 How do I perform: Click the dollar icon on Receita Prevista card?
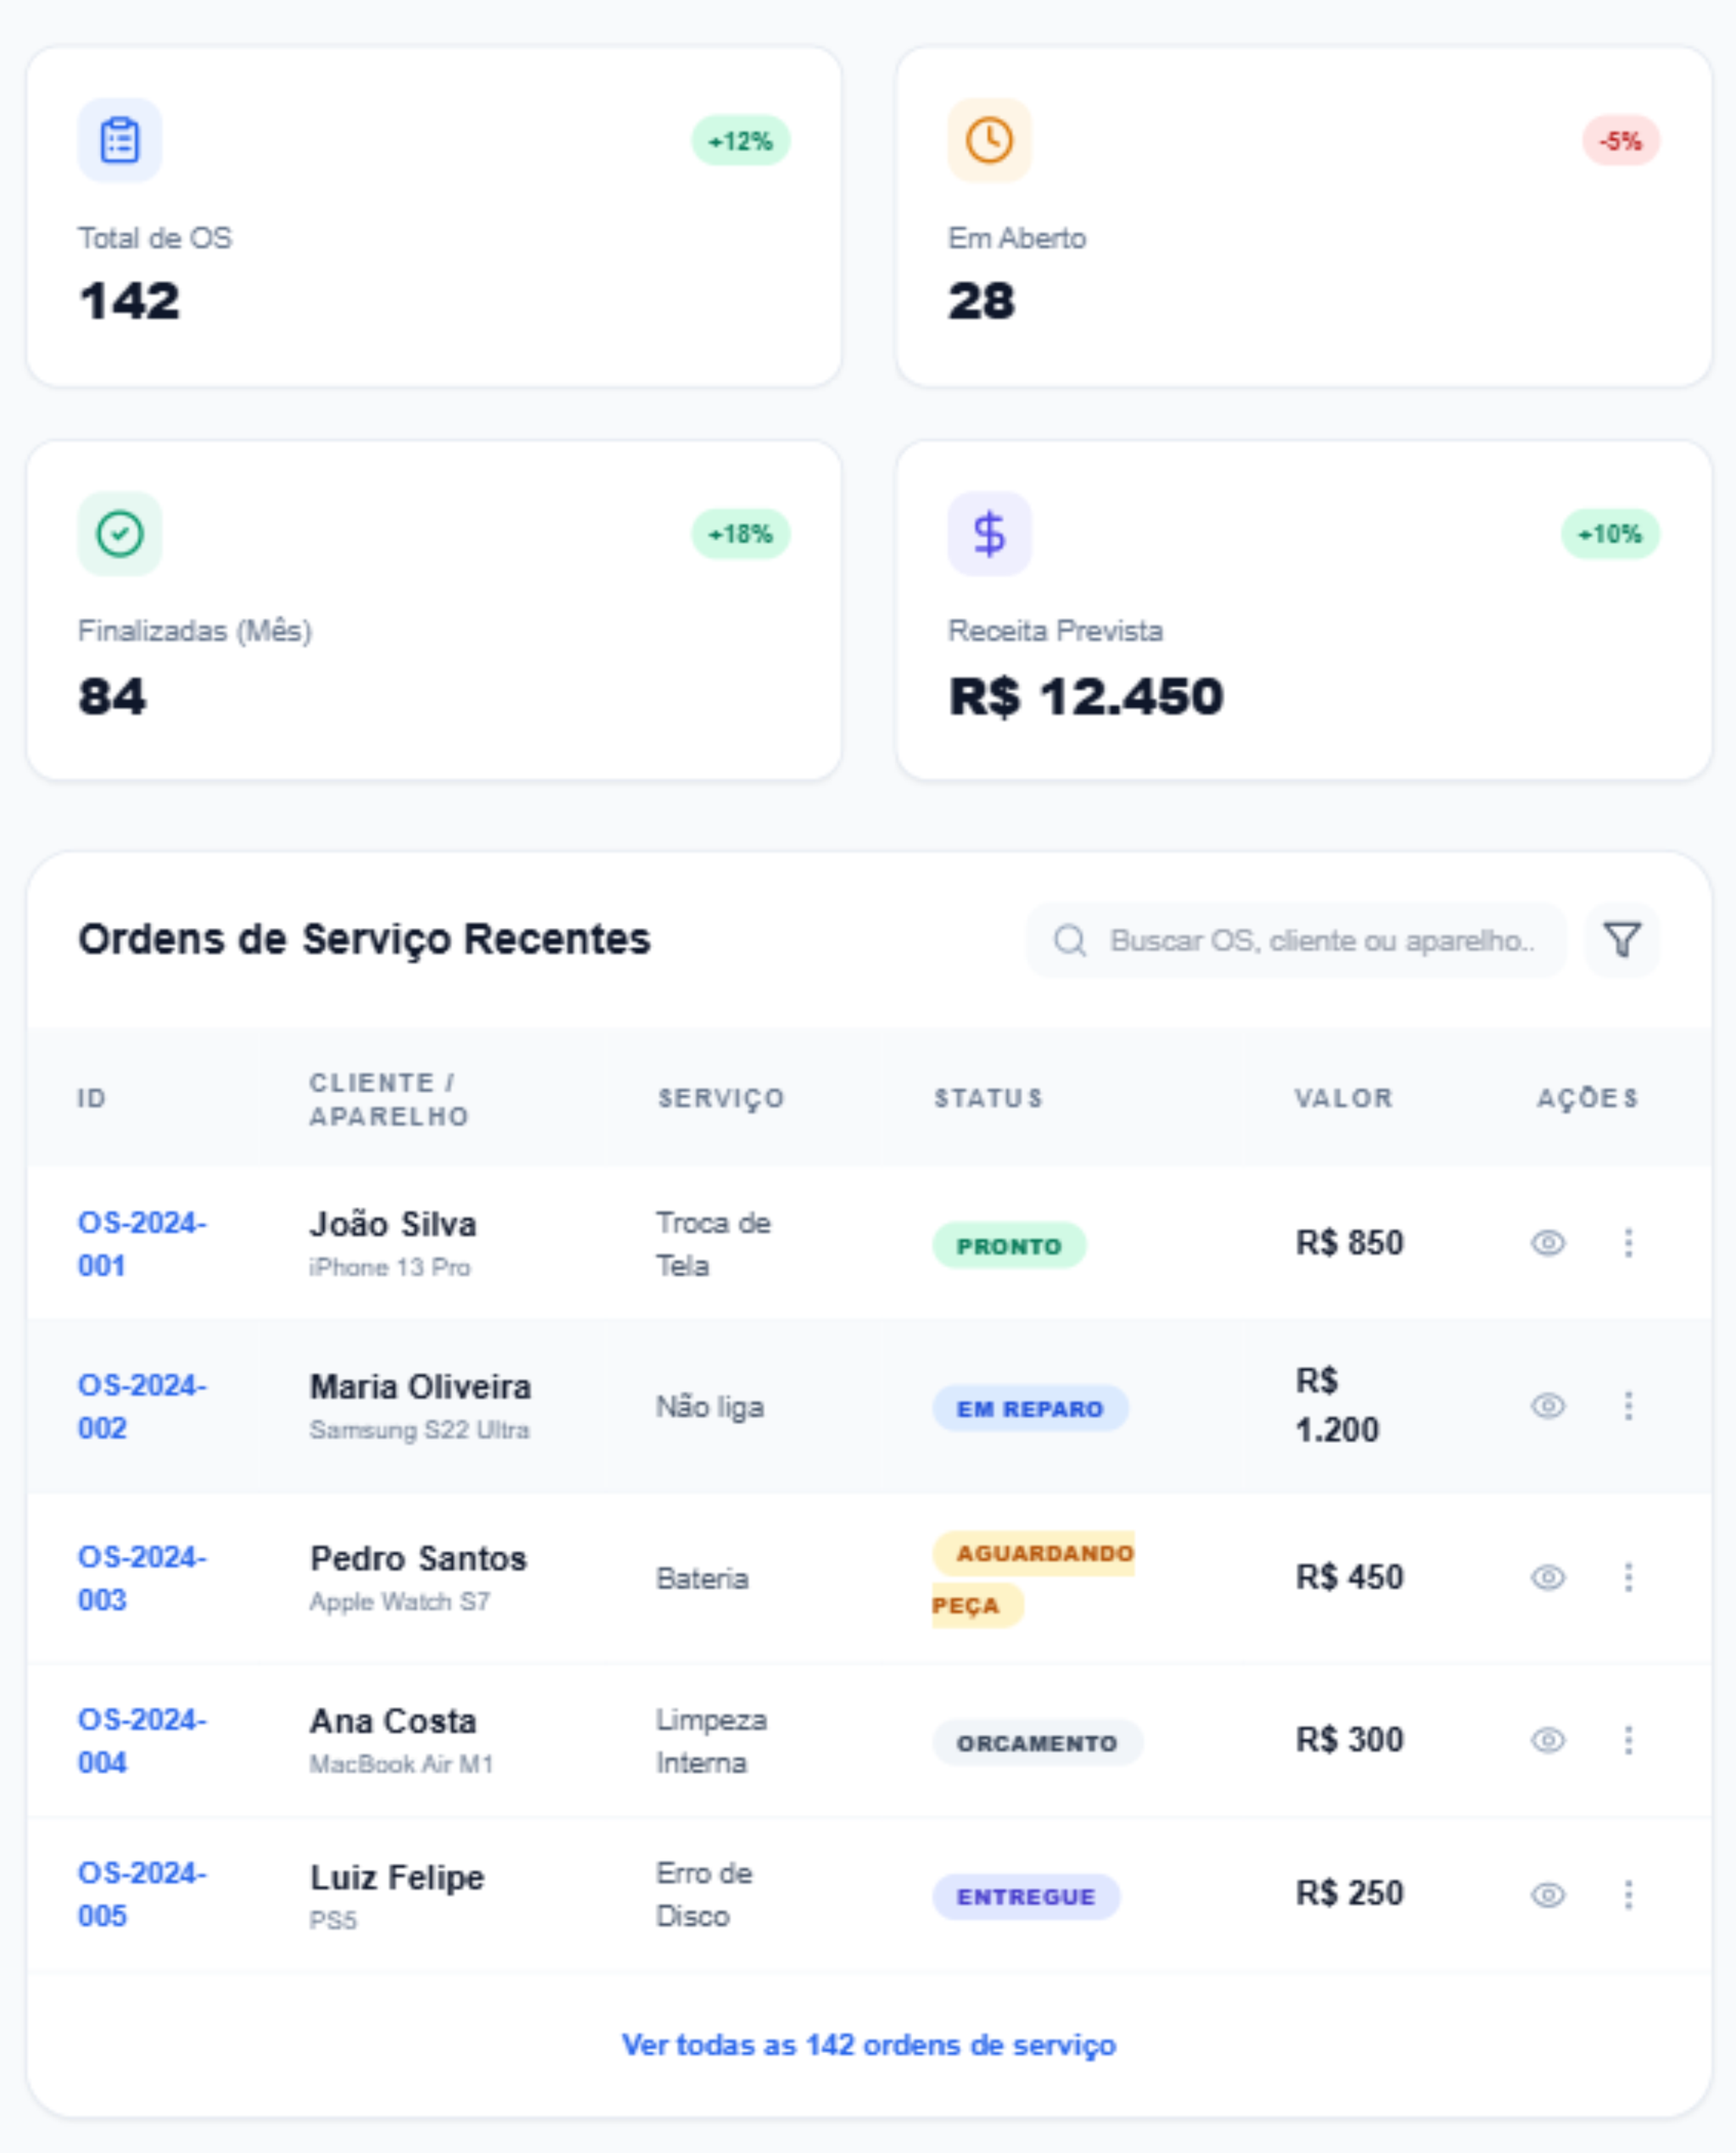pyautogui.click(x=988, y=533)
